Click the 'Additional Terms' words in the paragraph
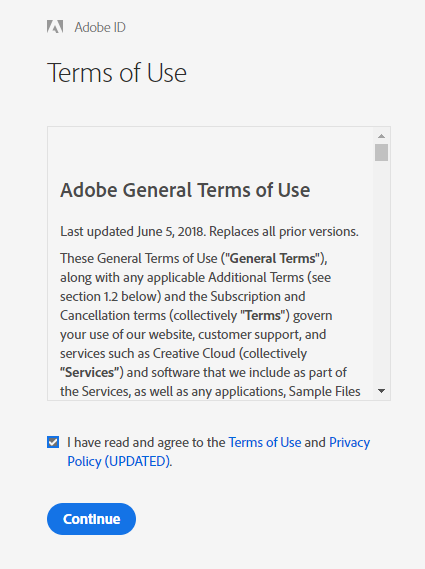The height and width of the screenshot is (569, 425). pos(256,278)
